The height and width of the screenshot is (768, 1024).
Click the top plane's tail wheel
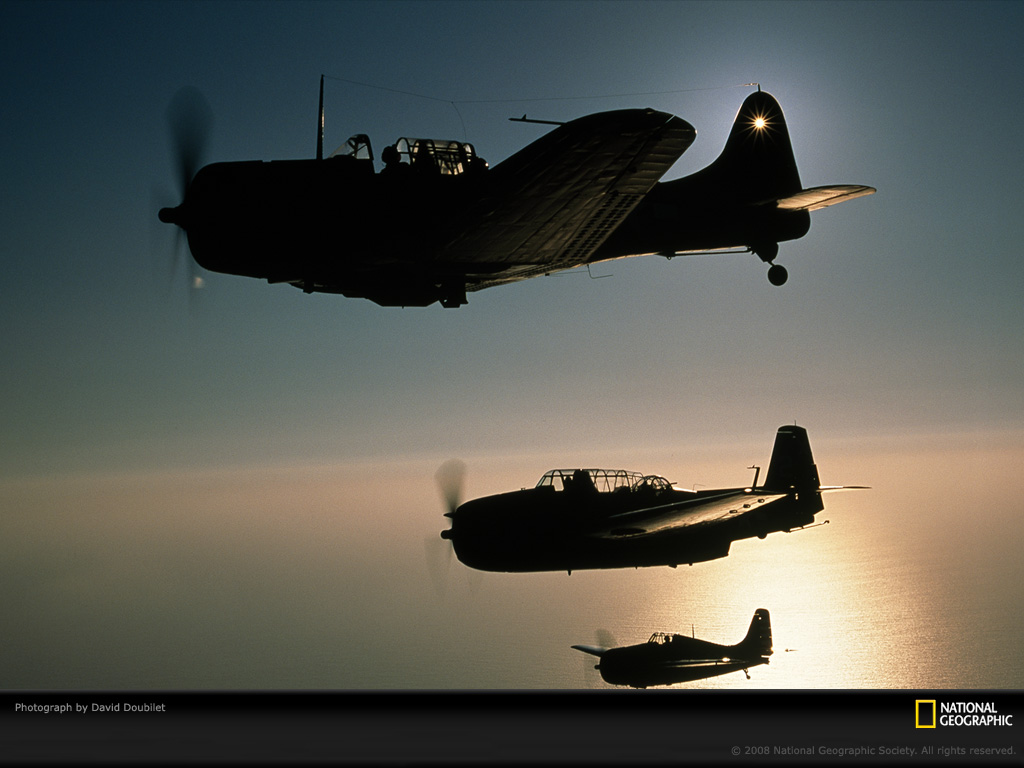(777, 274)
